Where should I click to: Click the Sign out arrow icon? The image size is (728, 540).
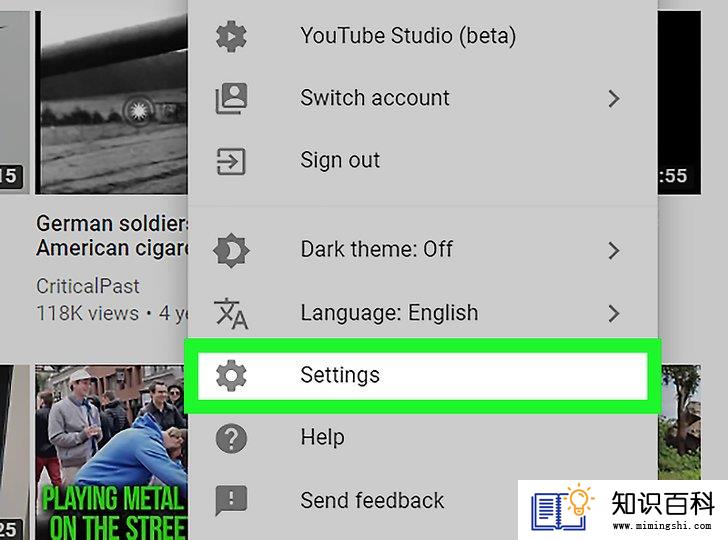coord(231,161)
